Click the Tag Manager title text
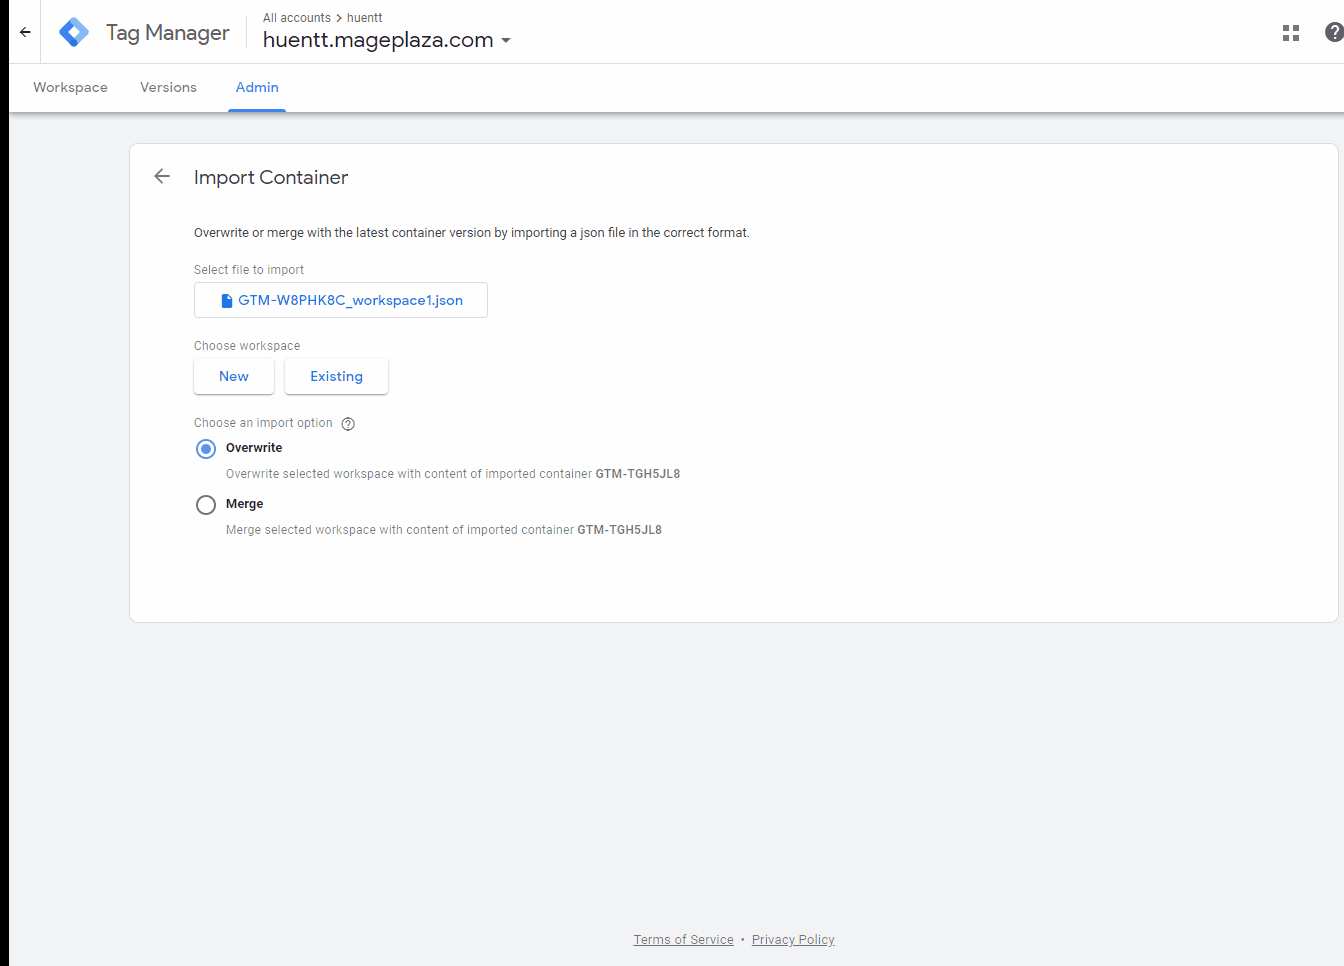Viewport: 1344px width, 966px height. (x=168, y=33)
